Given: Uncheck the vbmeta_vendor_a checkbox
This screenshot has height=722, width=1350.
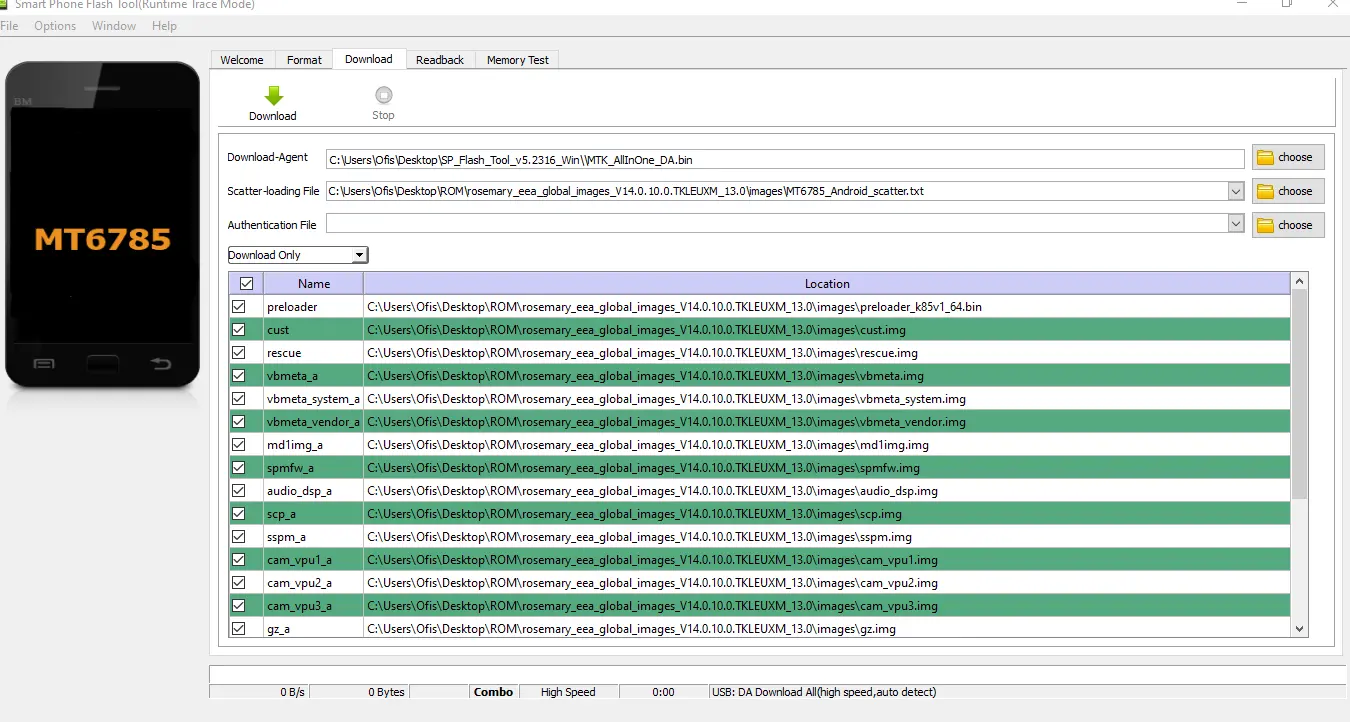Looking at the screenshot, I should 238,422.
